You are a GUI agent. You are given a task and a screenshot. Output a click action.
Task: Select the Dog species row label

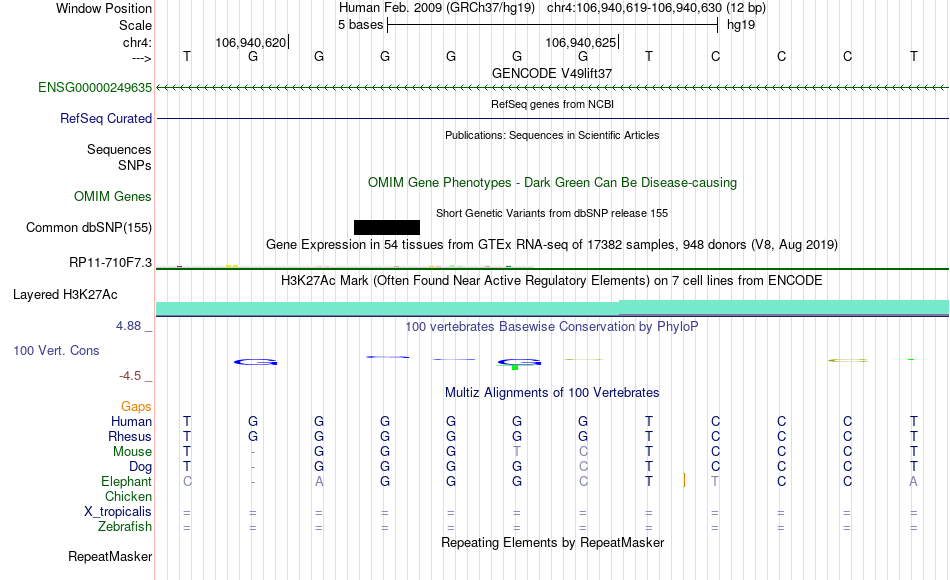click(140, 467)
